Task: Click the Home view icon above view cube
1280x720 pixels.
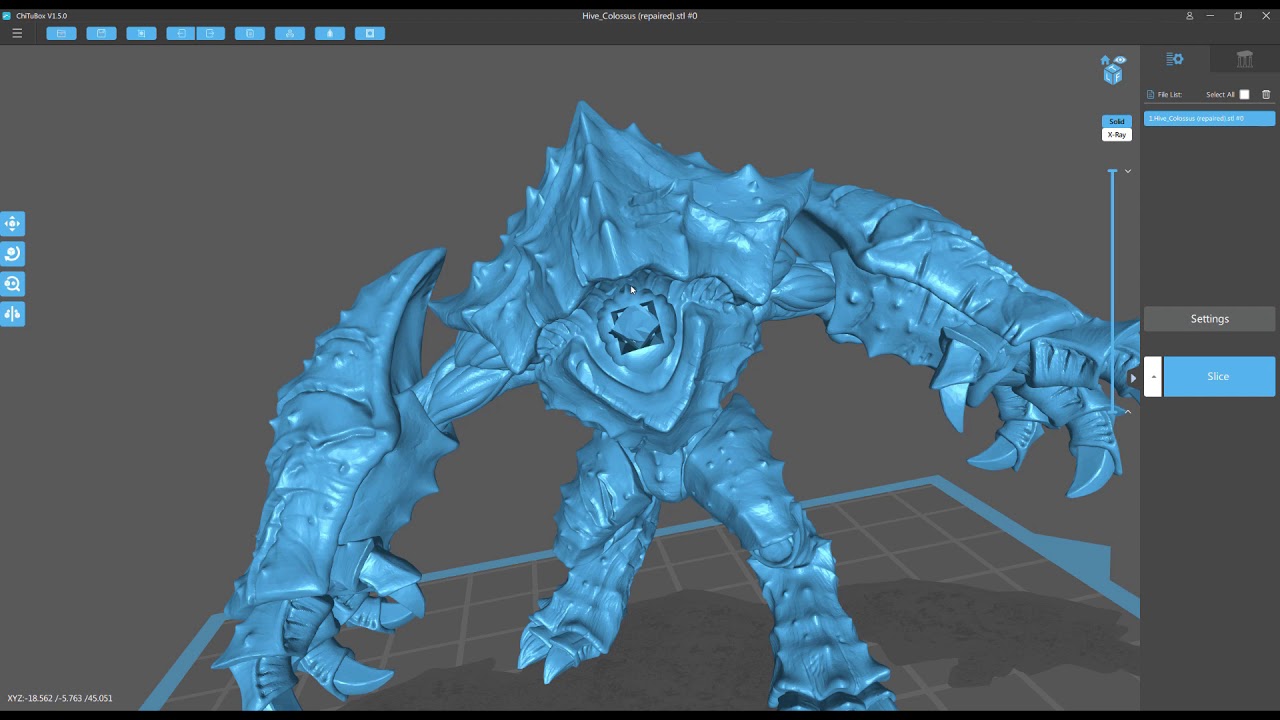Action: coord(1105,60)
